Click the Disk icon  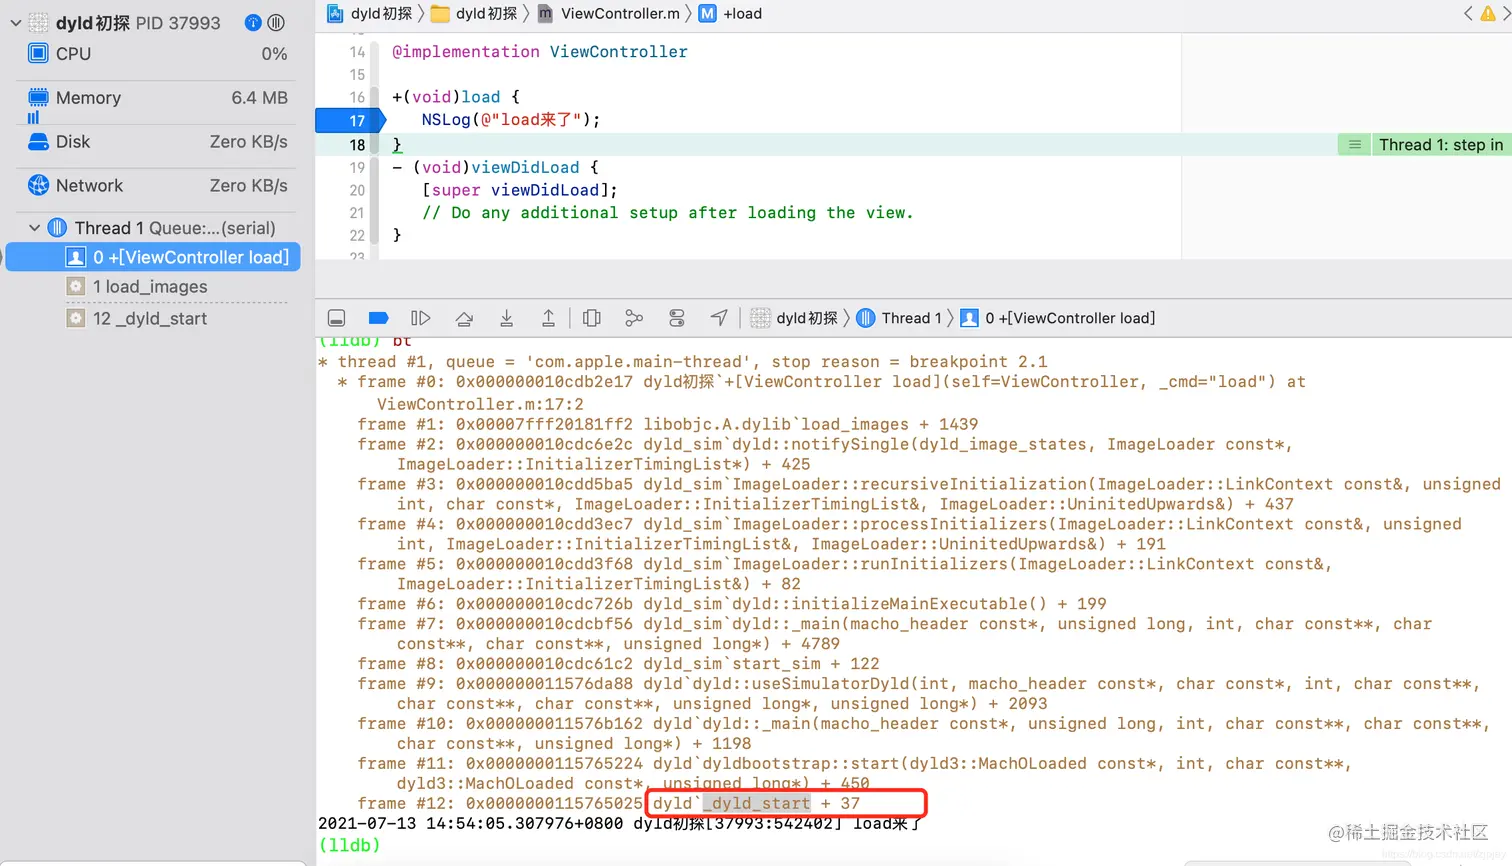point(38,142)
